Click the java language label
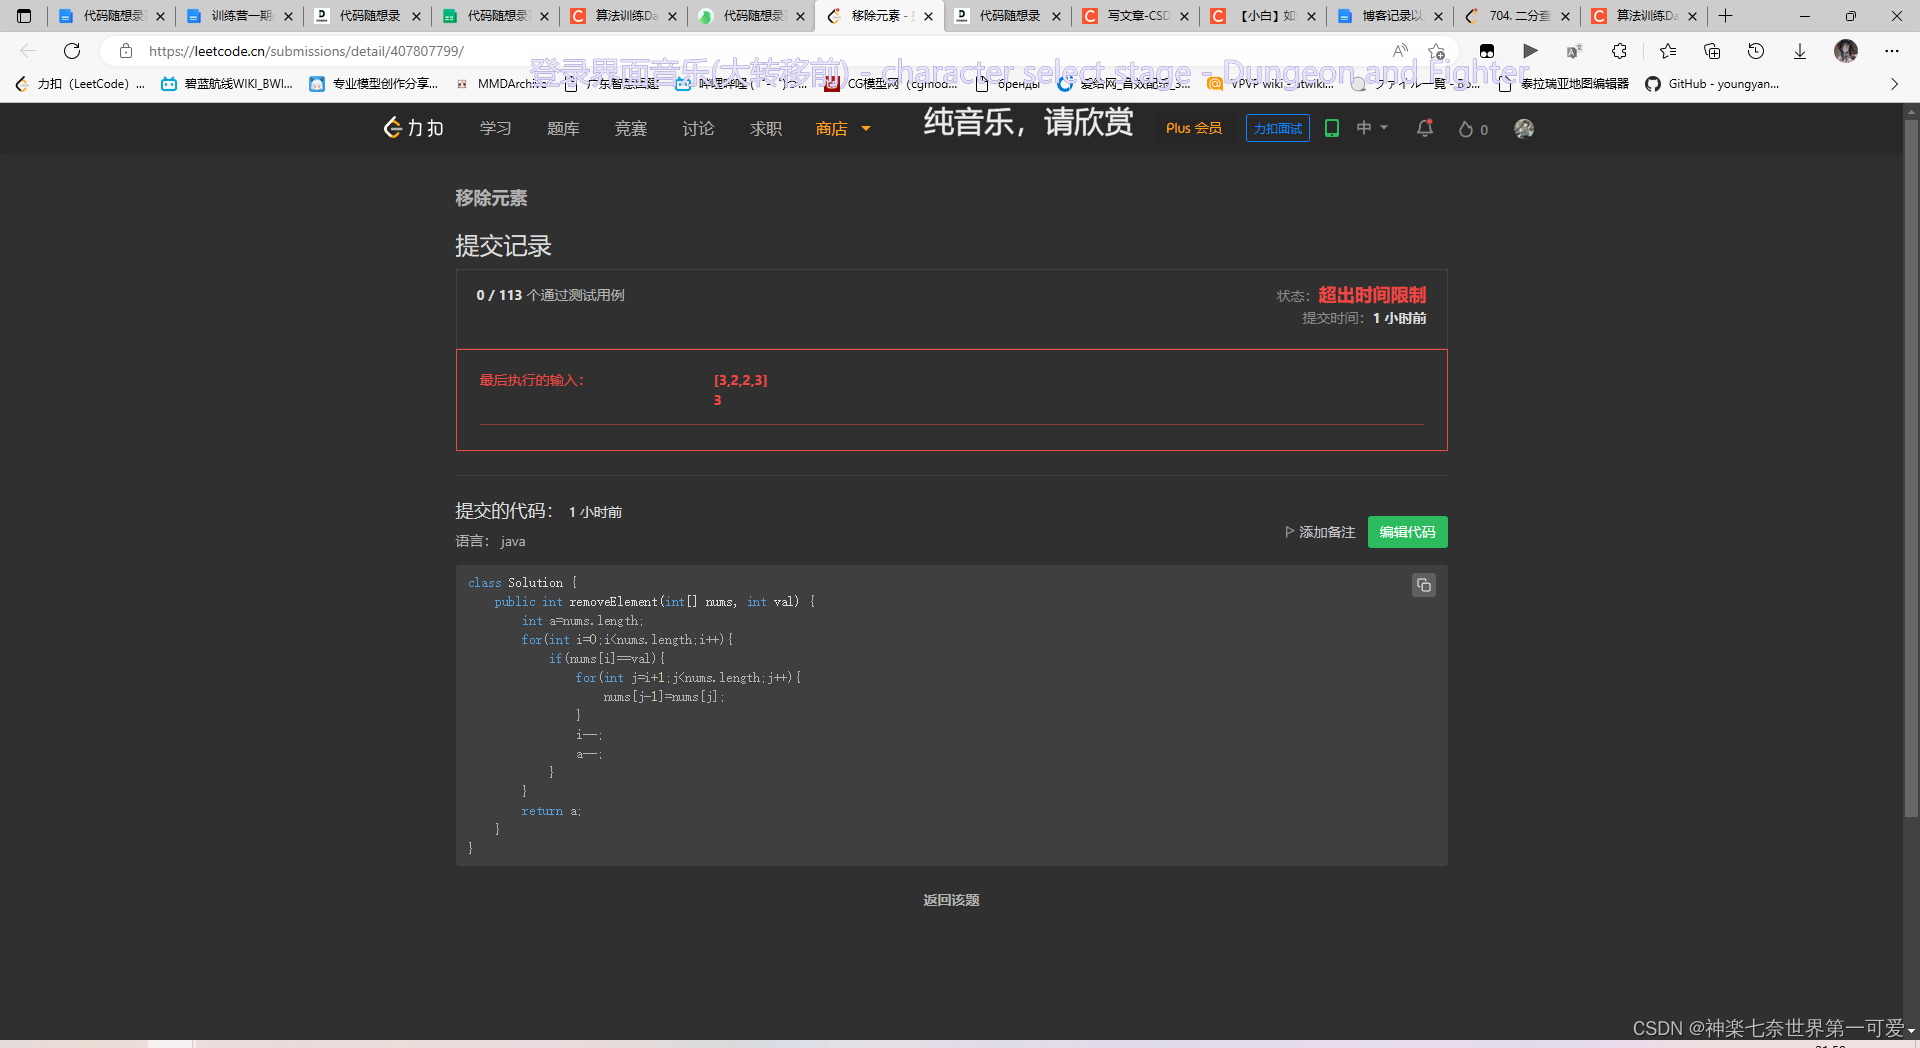 513,541
